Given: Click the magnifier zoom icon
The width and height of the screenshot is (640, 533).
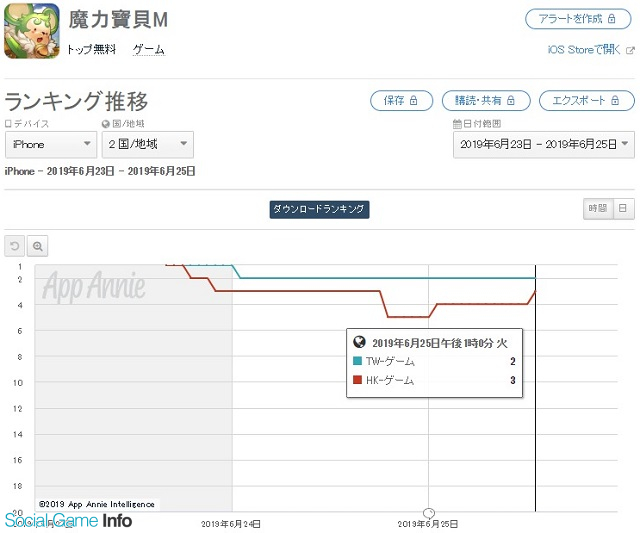Looking at the screenshot, I should [38, 246].
